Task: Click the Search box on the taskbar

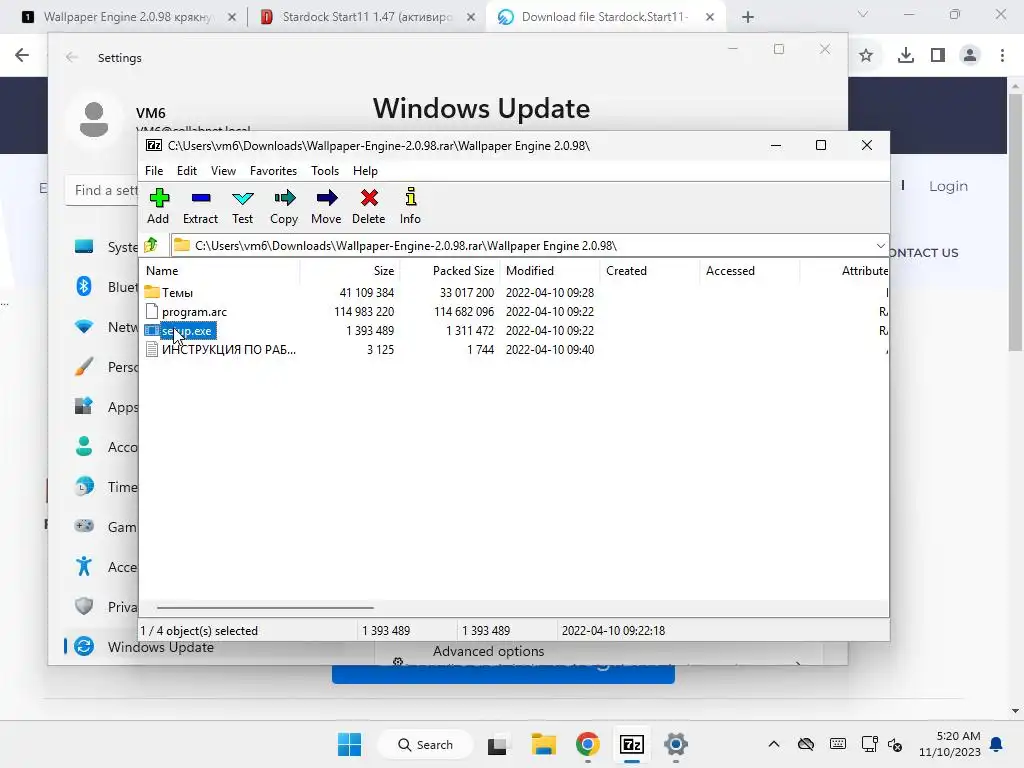Action: click(x=426, y=744)
